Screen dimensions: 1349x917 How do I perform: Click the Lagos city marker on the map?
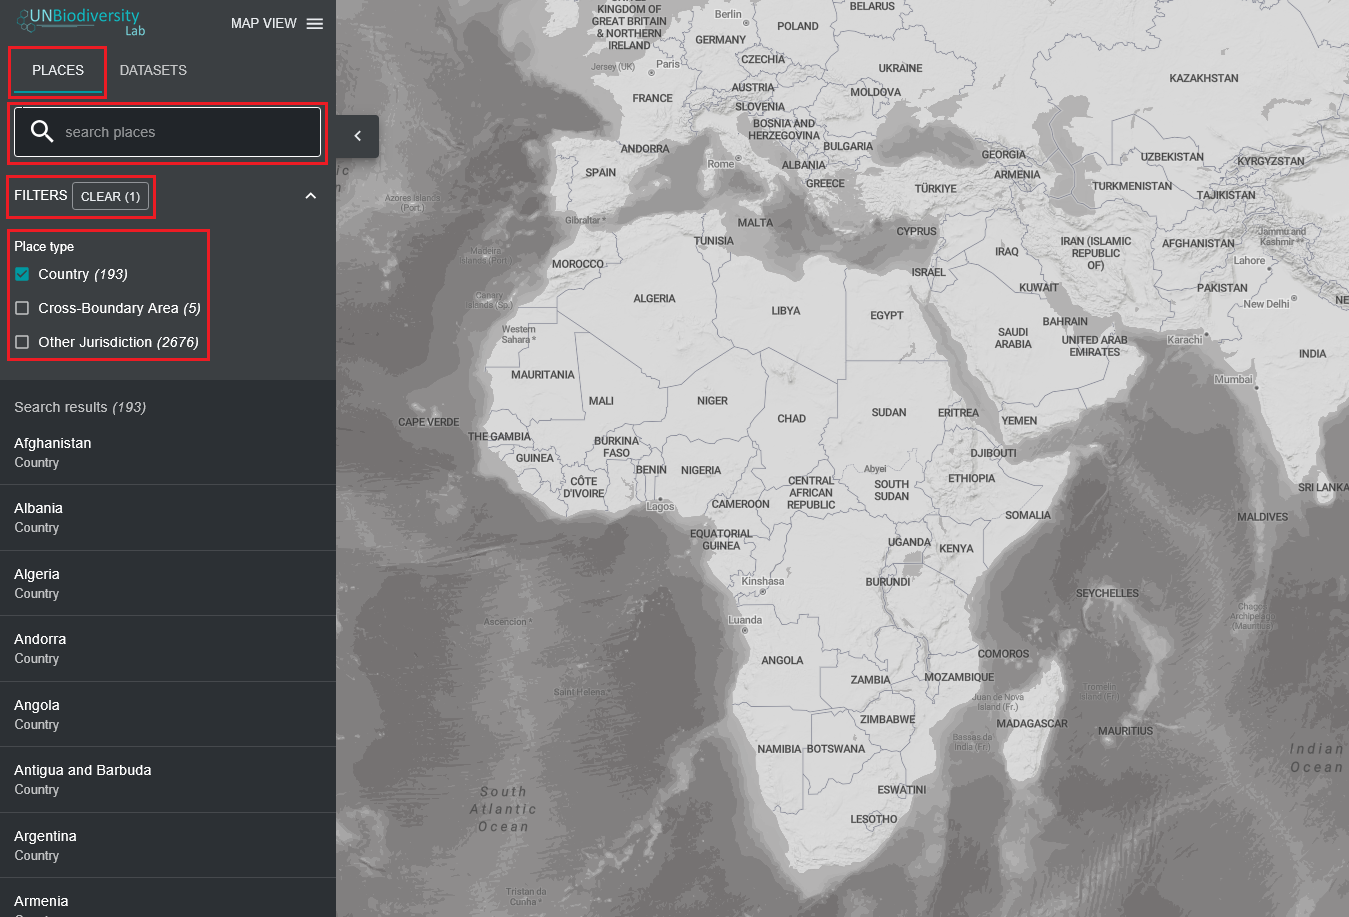(x=660, y=498)
